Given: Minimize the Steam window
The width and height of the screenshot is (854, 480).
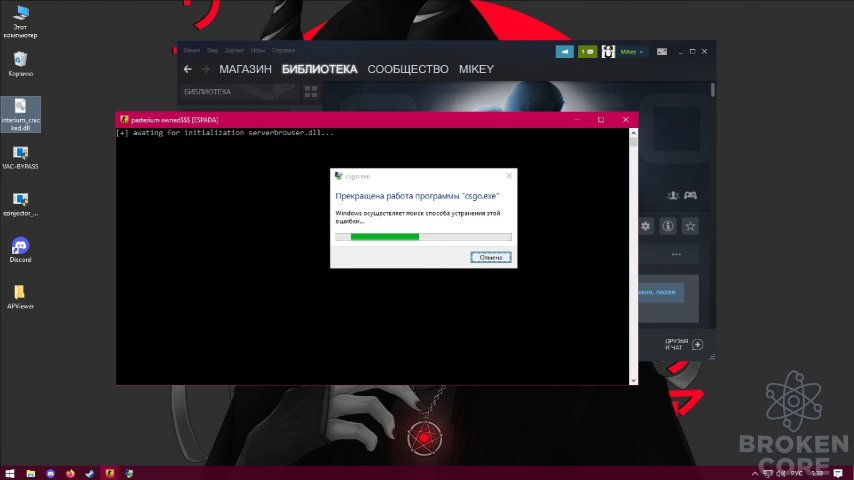Looking at the screenshot, I should (x=681, y=52).
